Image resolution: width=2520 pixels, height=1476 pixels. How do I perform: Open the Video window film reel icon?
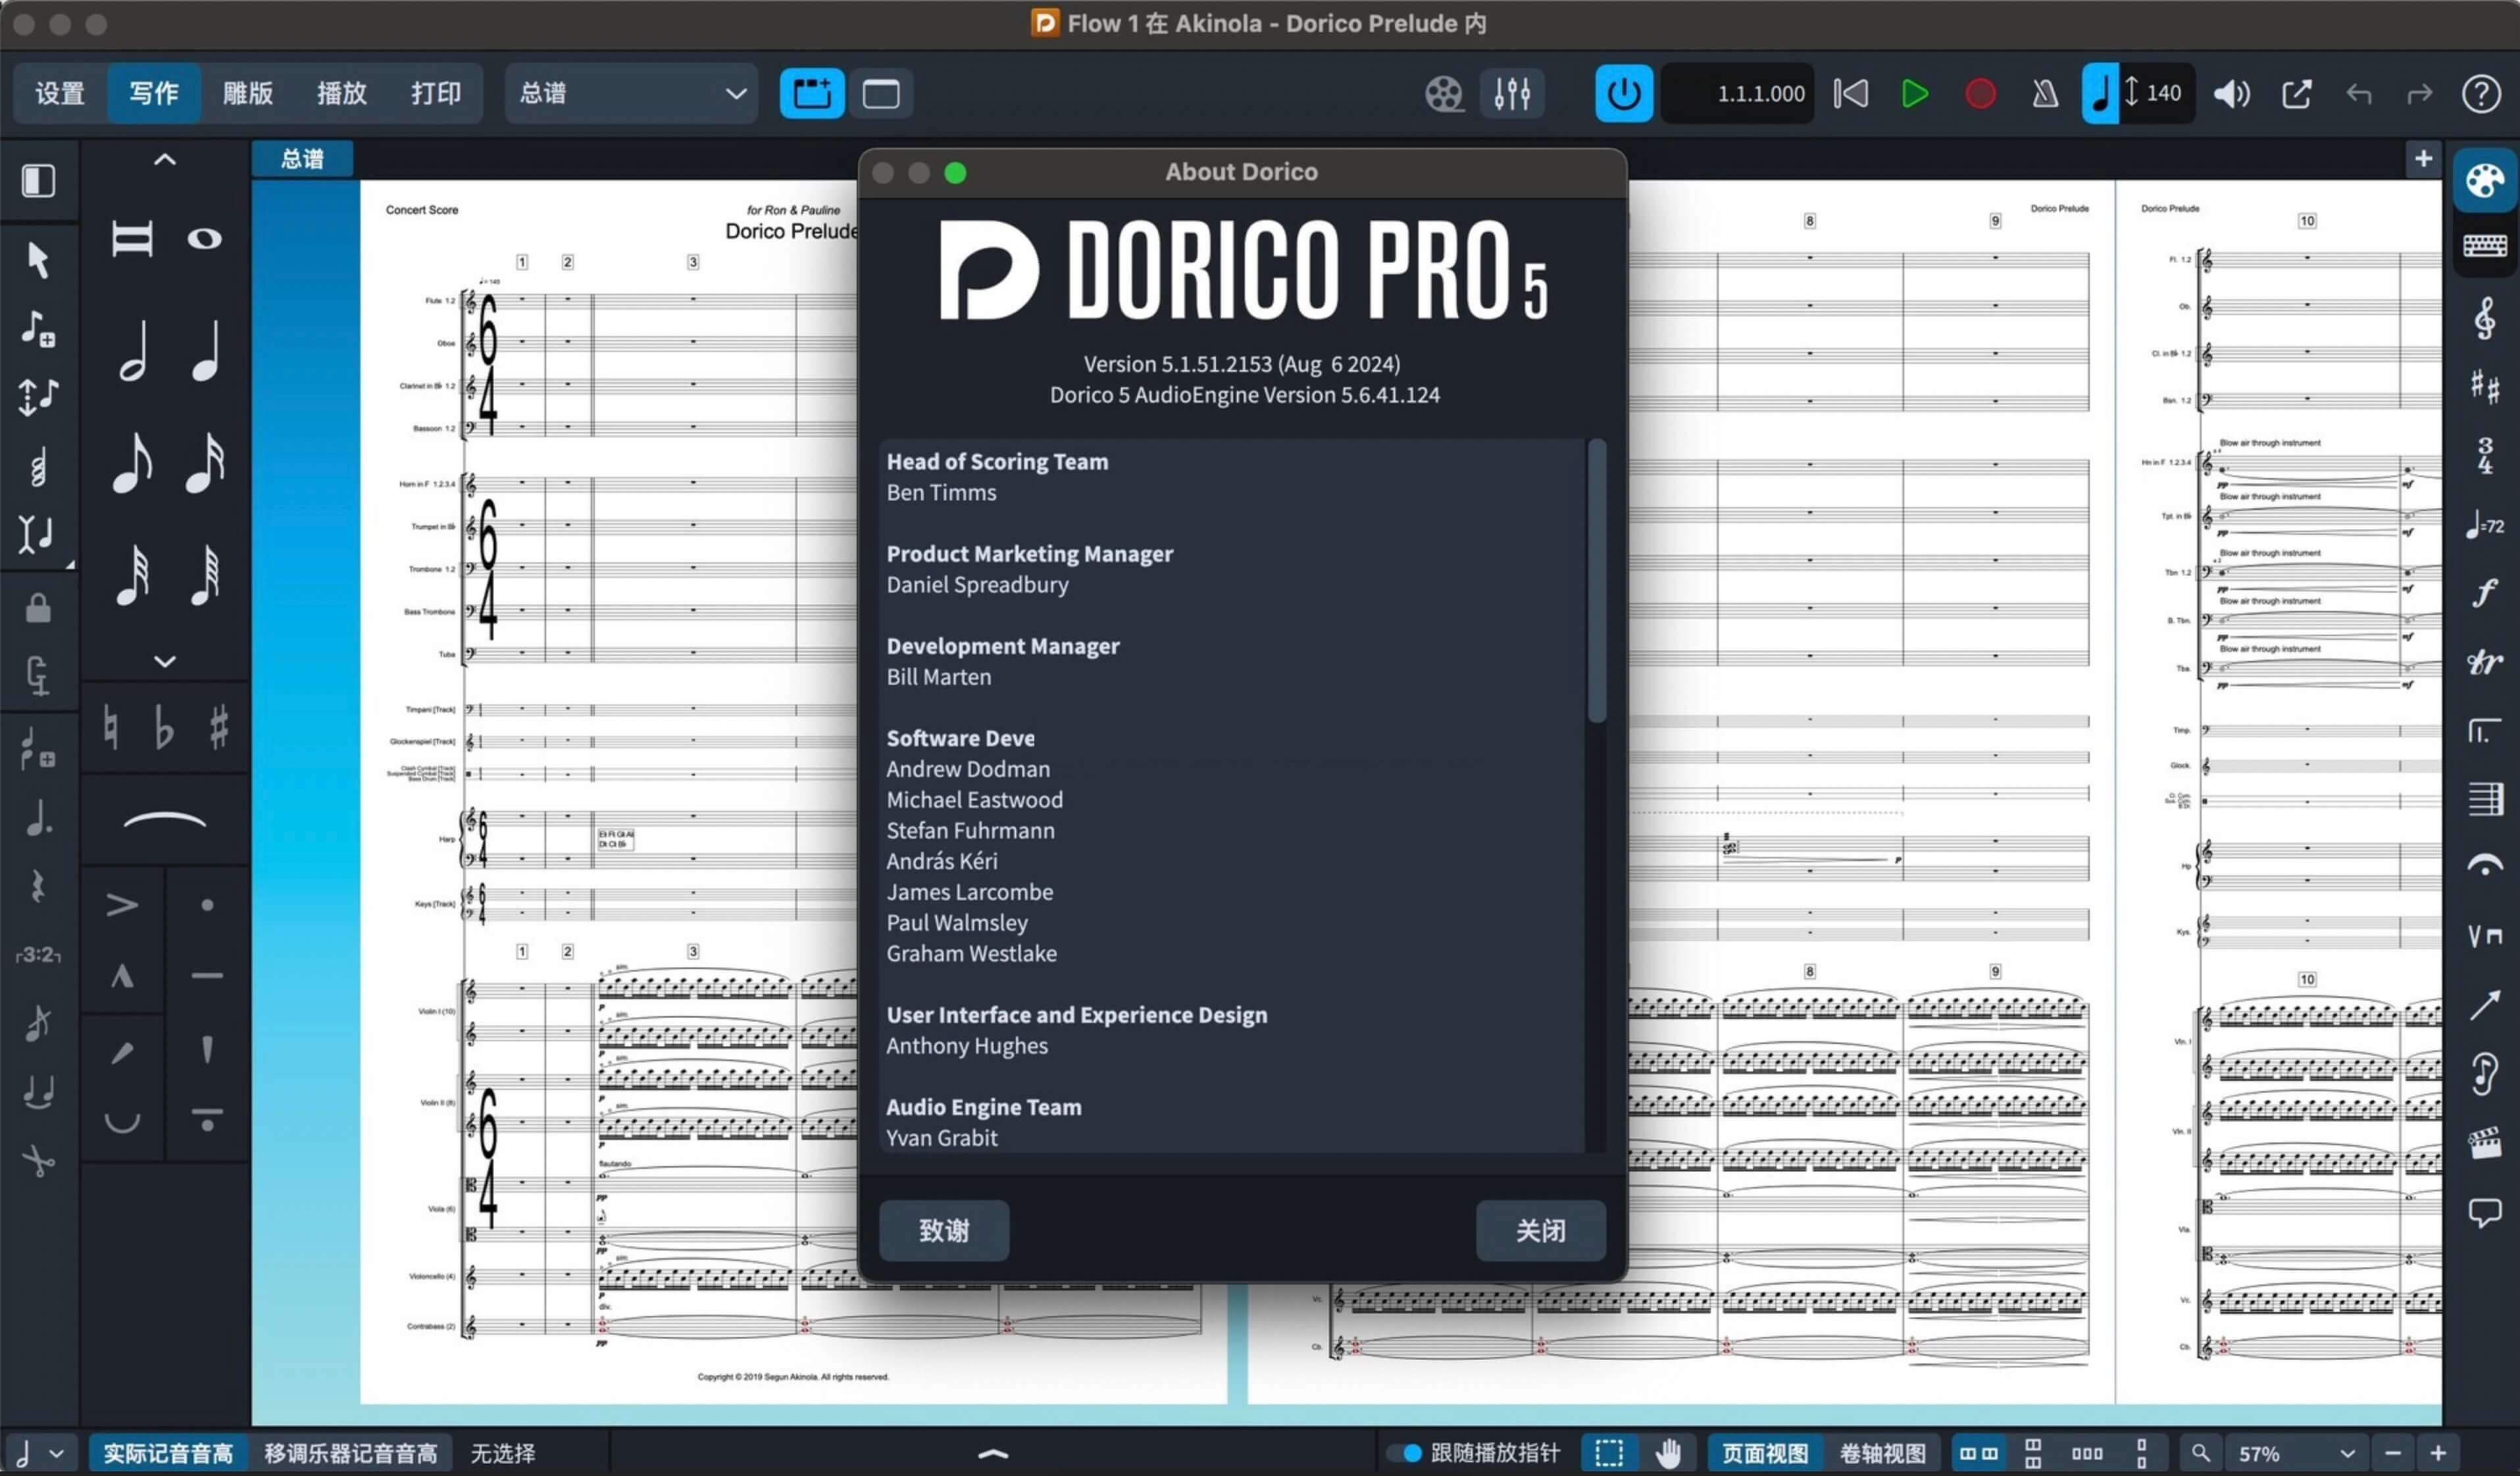[1443, 94]
